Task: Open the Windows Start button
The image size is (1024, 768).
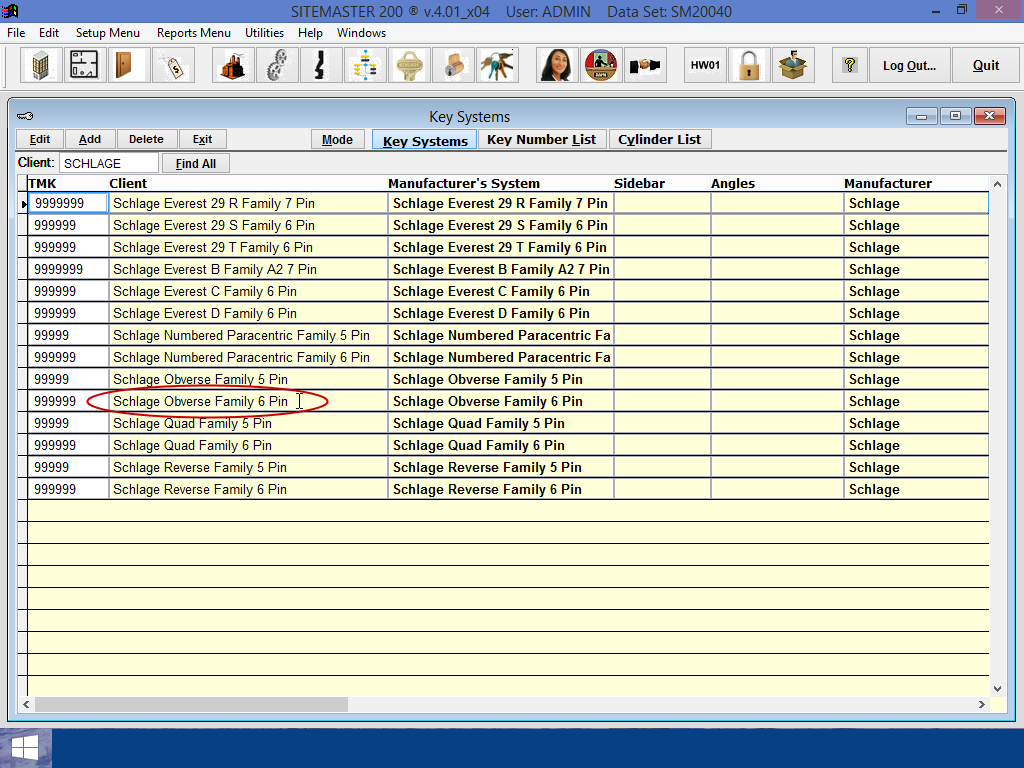Action: point(25,748)
